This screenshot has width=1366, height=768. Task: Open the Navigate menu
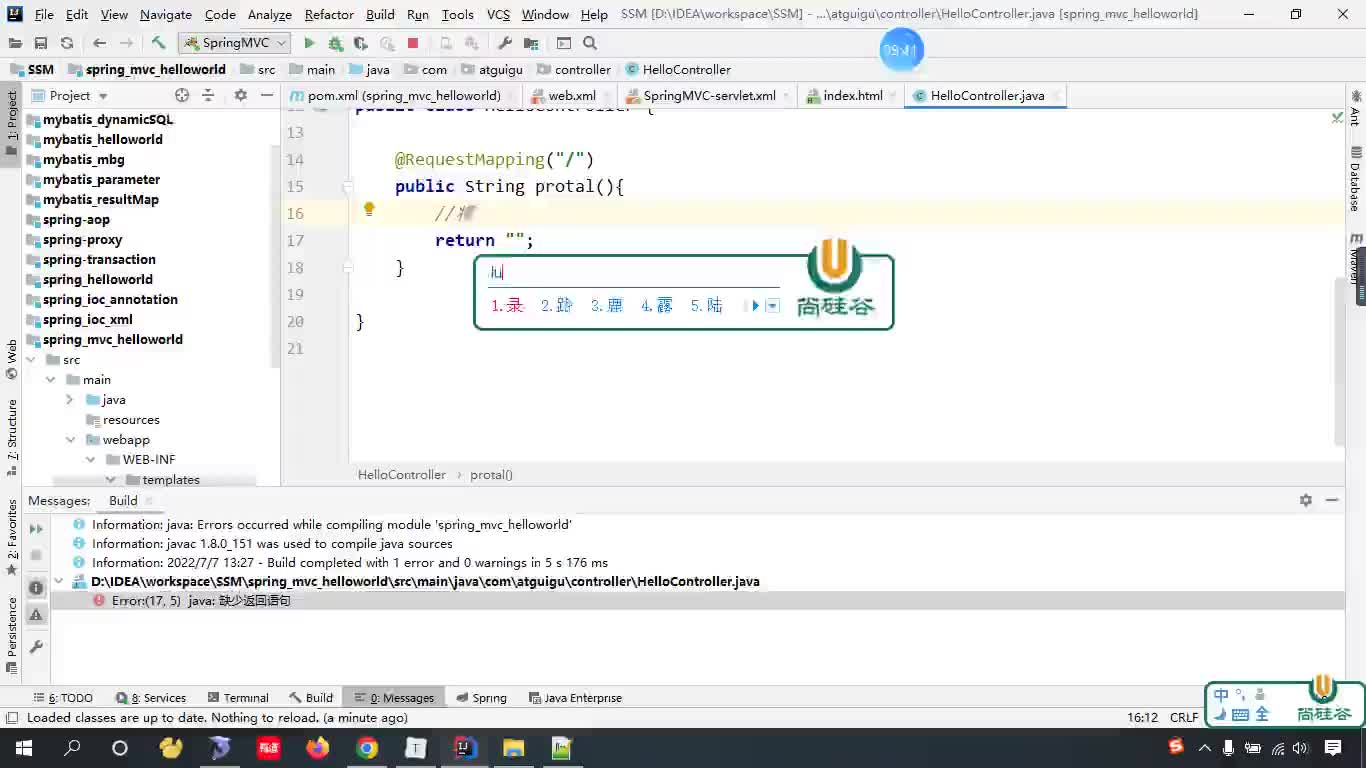pyautogui.click(x=166, y=14)
